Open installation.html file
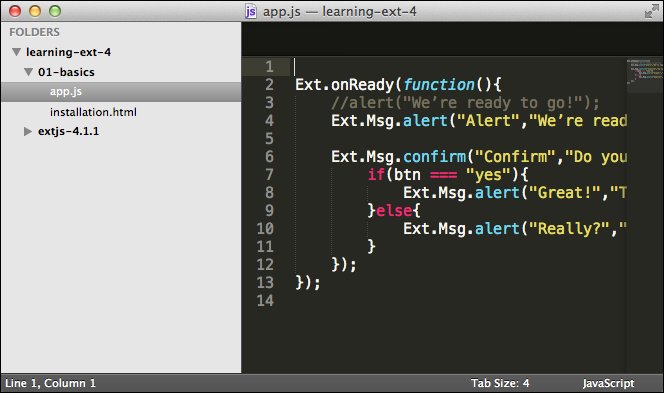The width and height of the screenshot is (664, 393). pos(93,112)
